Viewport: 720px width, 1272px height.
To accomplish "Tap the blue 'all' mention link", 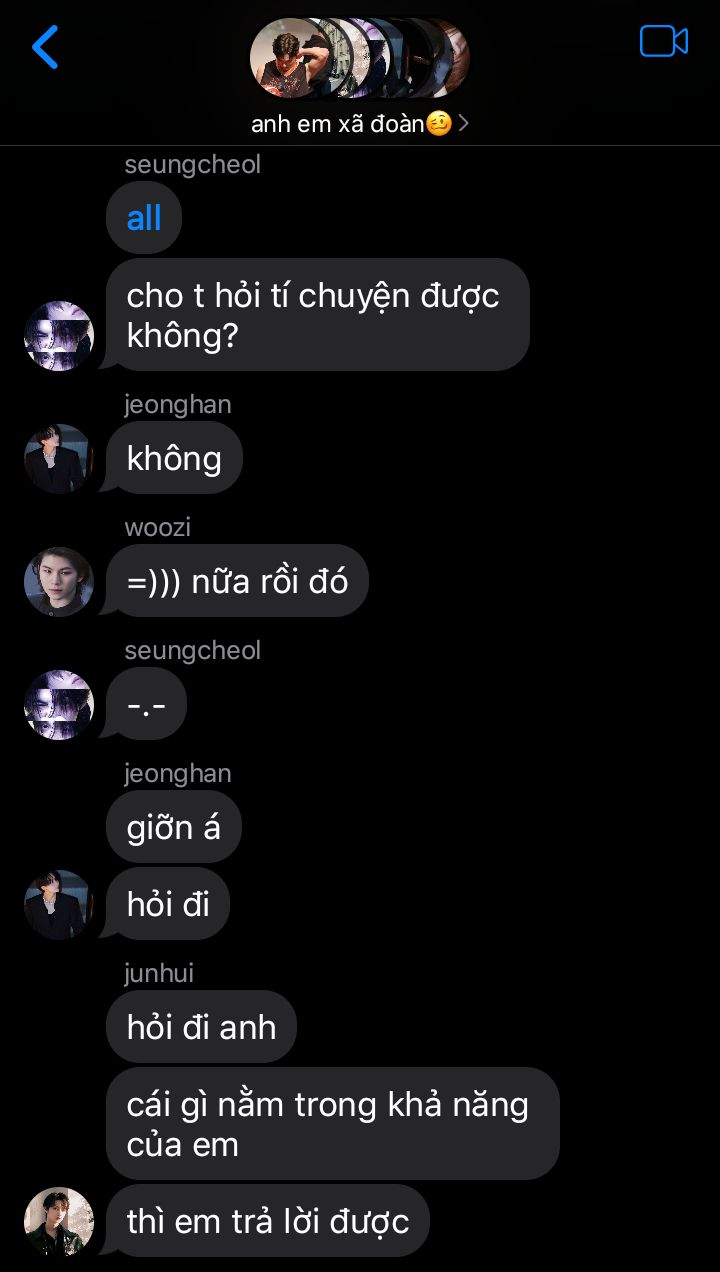I will tap(144, 218).
